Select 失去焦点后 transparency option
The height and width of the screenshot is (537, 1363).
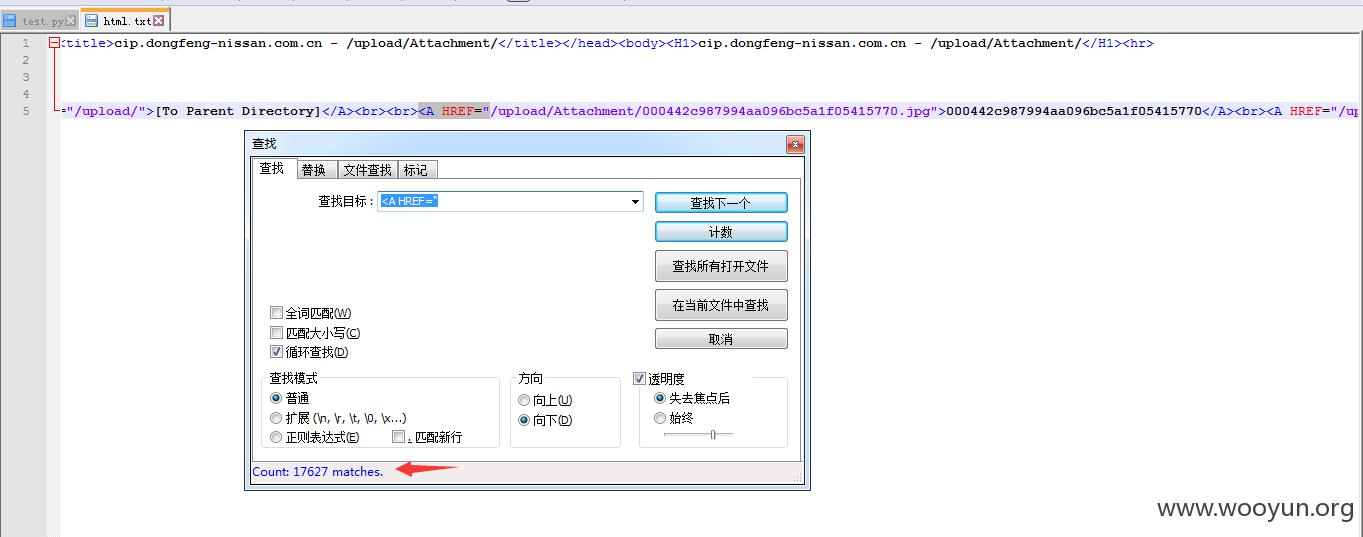[x=660, y=398]
